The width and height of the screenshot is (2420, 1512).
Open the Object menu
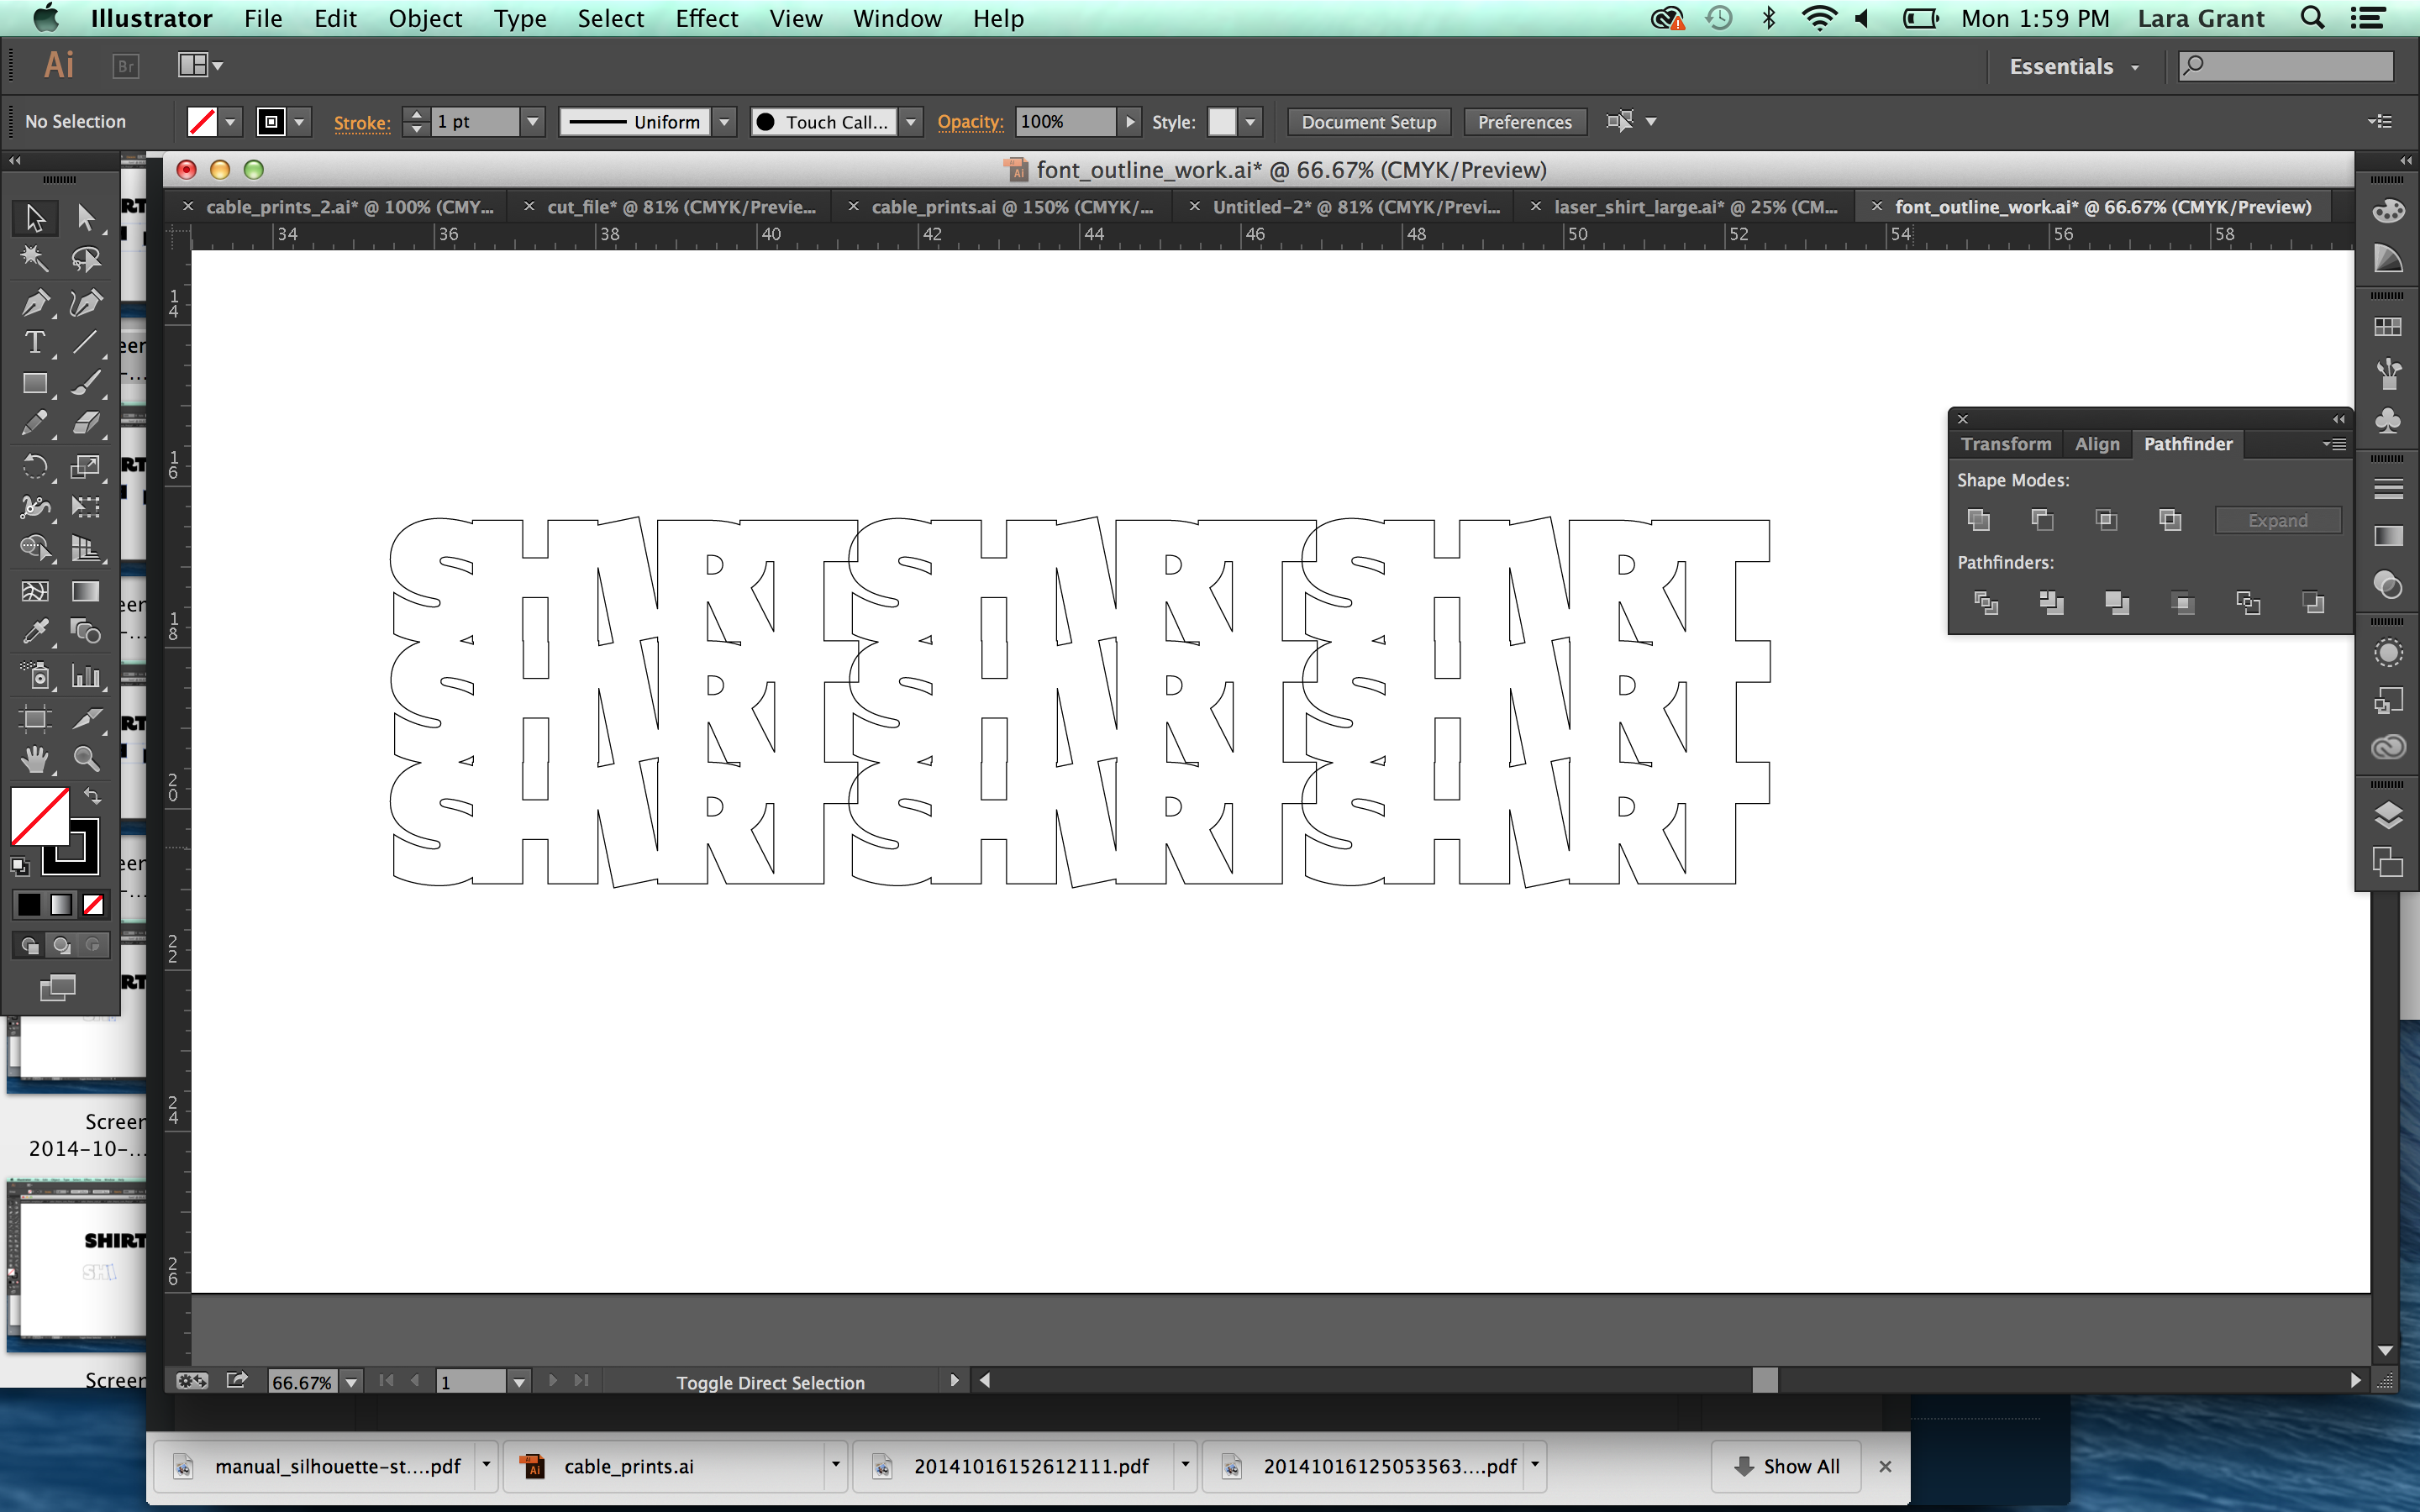click(425, 18)
